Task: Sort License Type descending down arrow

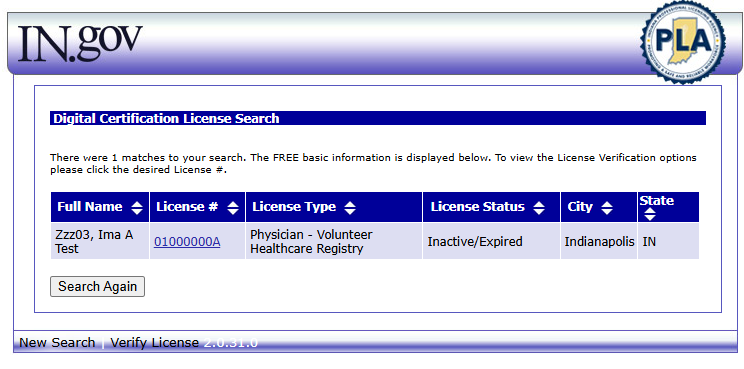Action: 350,212
